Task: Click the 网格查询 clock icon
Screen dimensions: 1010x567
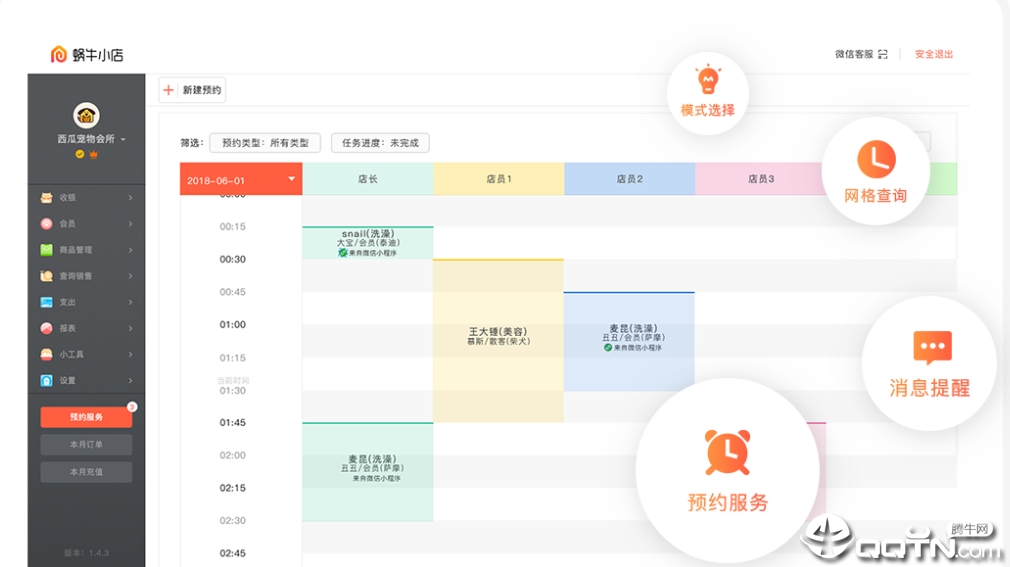Action: click(x=876, y=159)
